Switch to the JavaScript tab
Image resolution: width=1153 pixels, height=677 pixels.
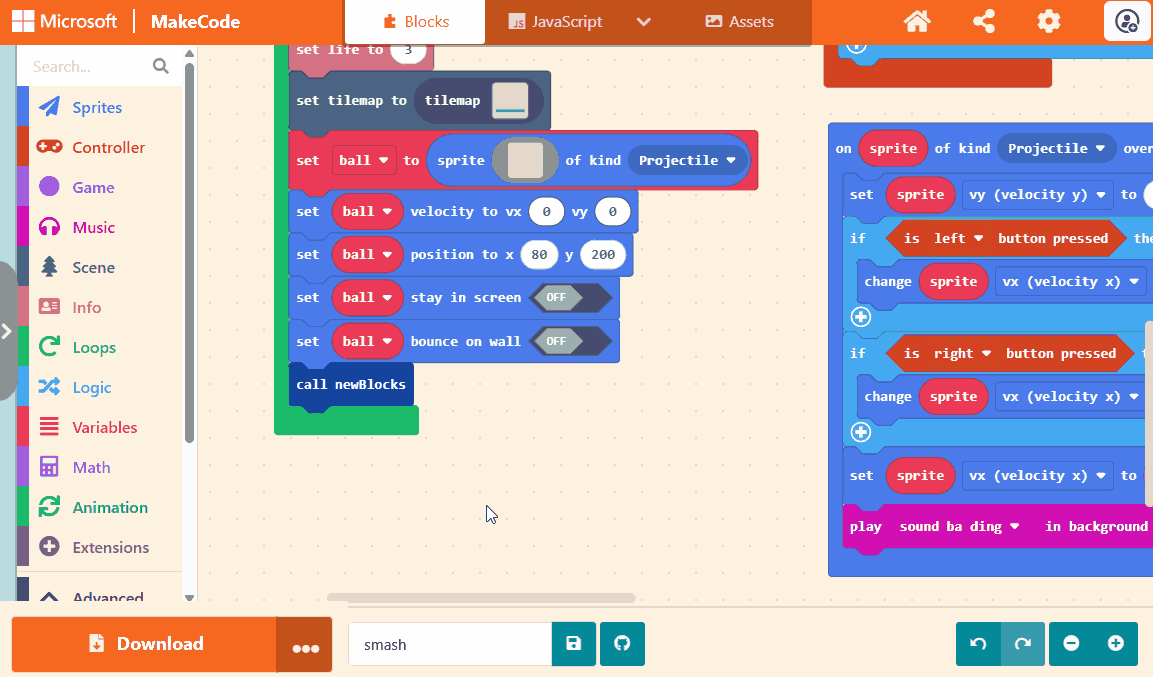coord(555,22)
